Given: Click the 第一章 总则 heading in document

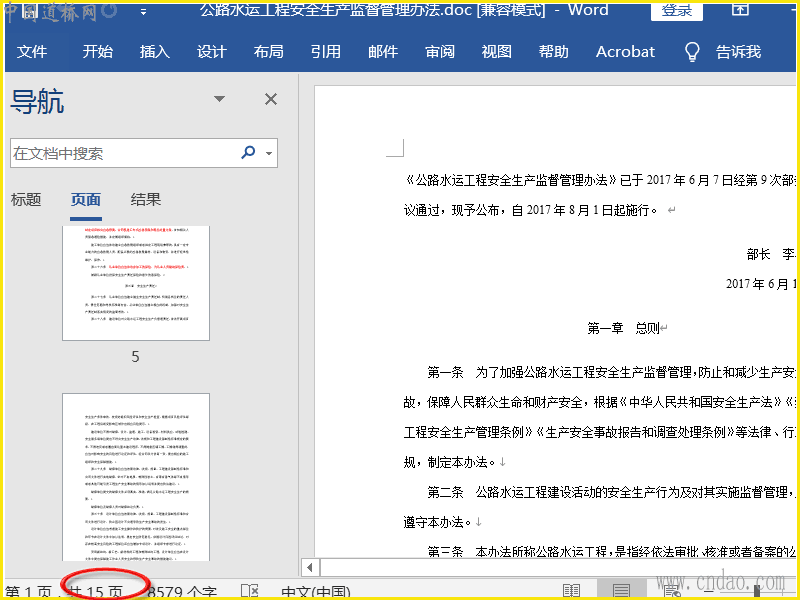Looking at the screenshot, I should [624, 328].
